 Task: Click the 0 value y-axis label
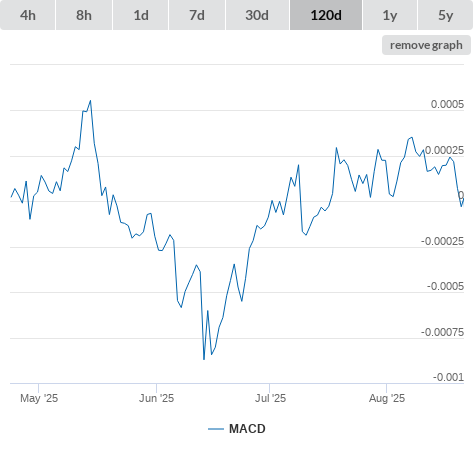point(461,195)
